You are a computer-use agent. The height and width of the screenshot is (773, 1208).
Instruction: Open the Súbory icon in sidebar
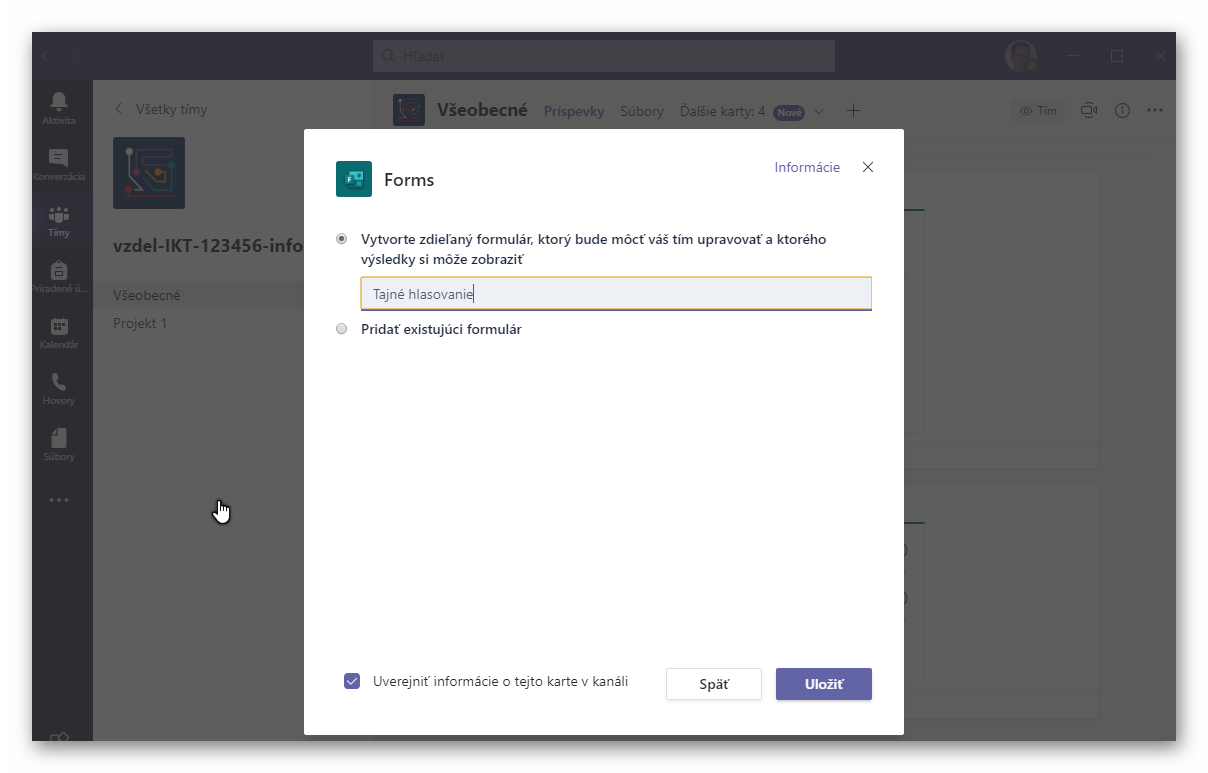pyautogui.click(x=59, y=438)
